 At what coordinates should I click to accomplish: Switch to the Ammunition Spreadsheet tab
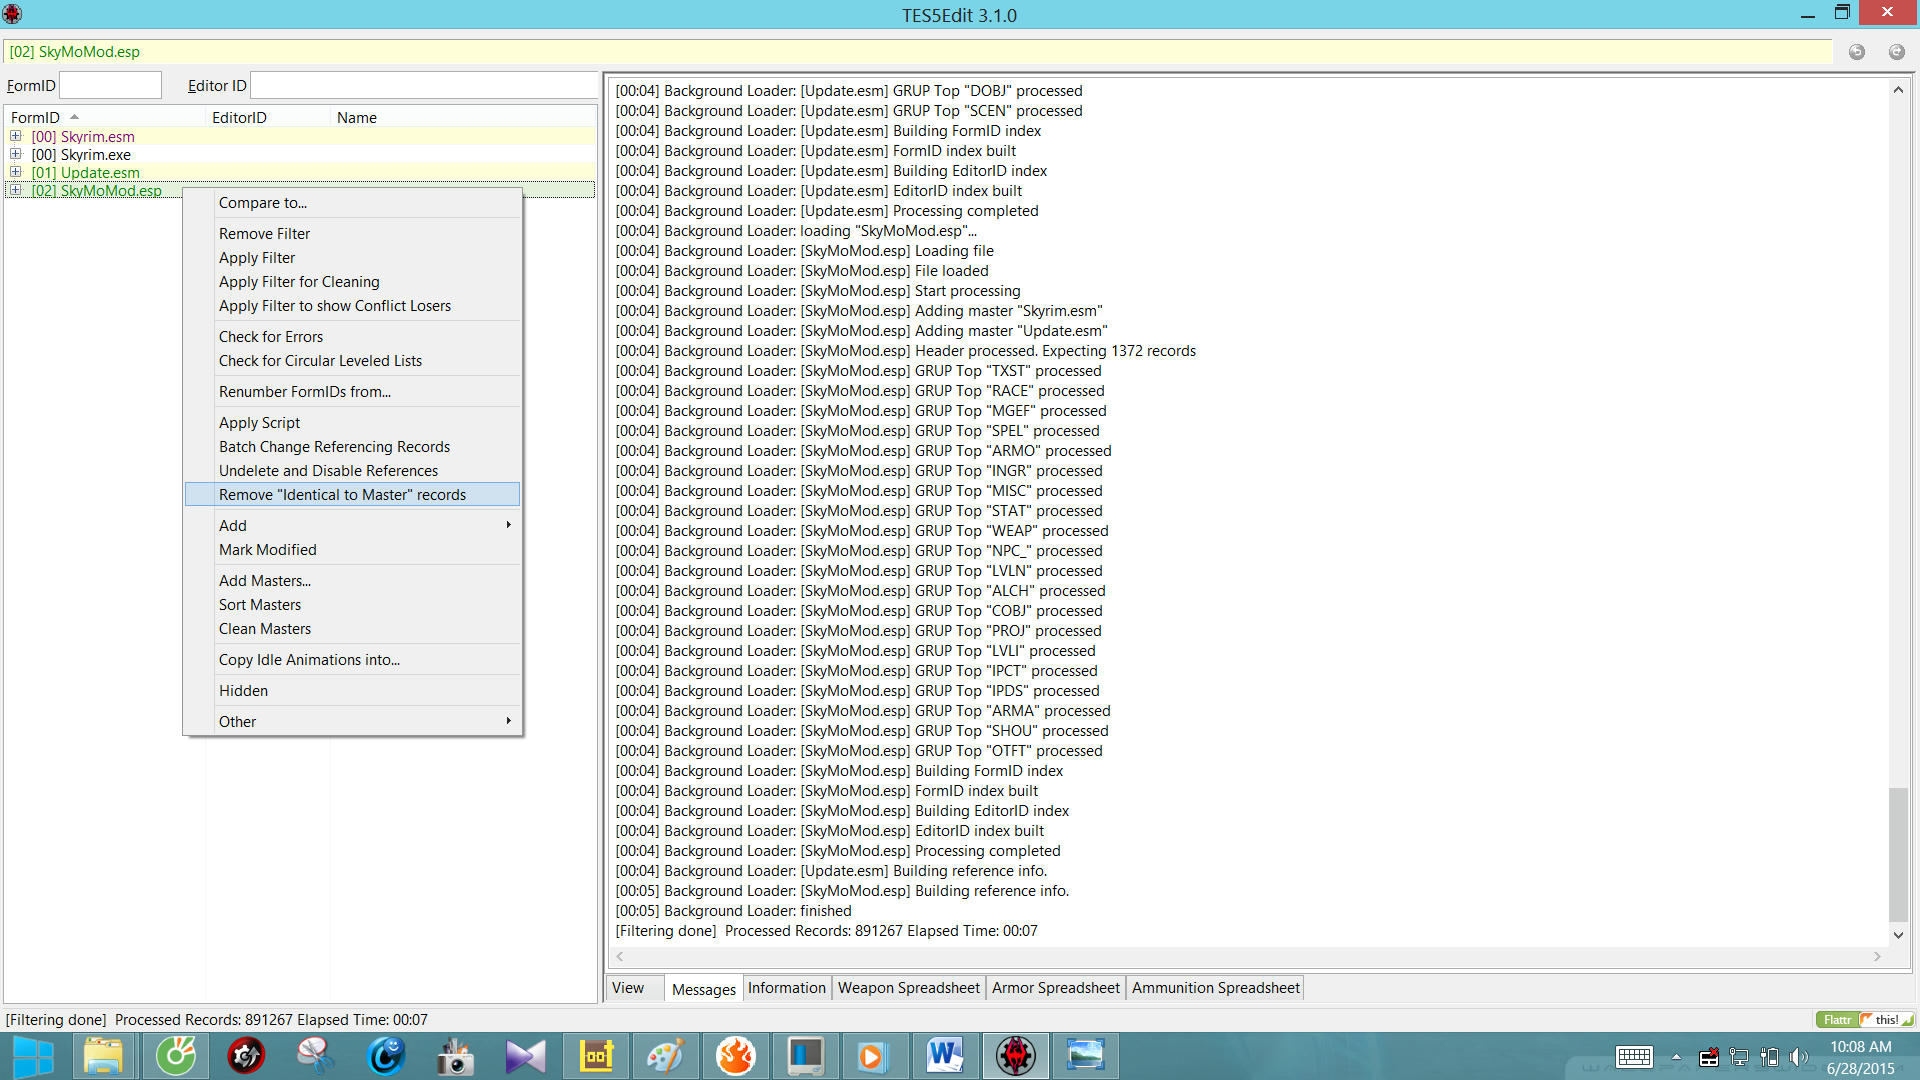click(x=1216, y=988)
